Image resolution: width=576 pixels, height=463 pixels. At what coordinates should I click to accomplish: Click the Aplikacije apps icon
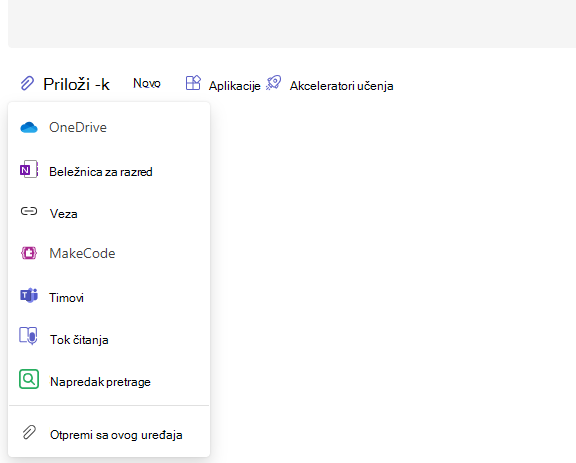(x=193, y=83)
